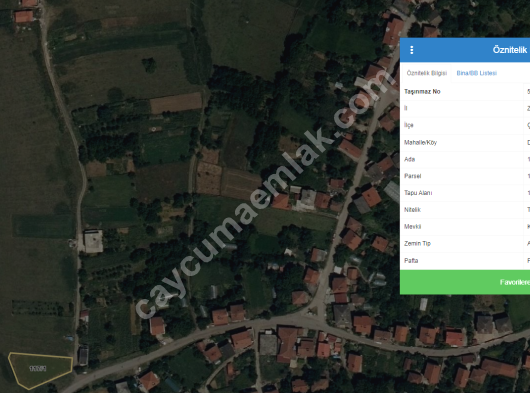Select the Taşınmaz No row

(465, 92)
